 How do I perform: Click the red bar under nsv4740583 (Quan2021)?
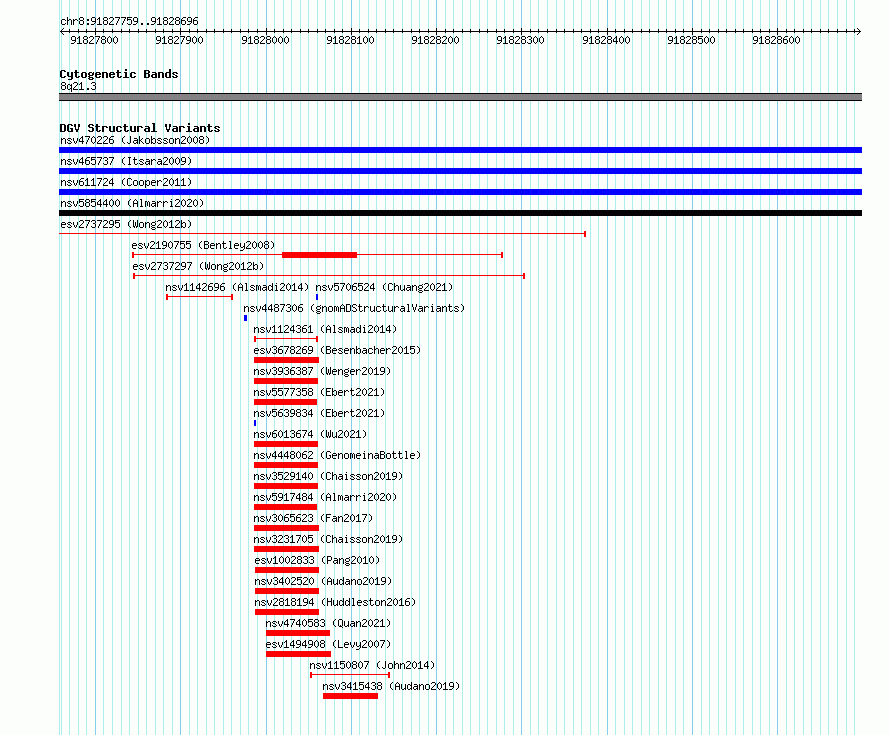298,633
